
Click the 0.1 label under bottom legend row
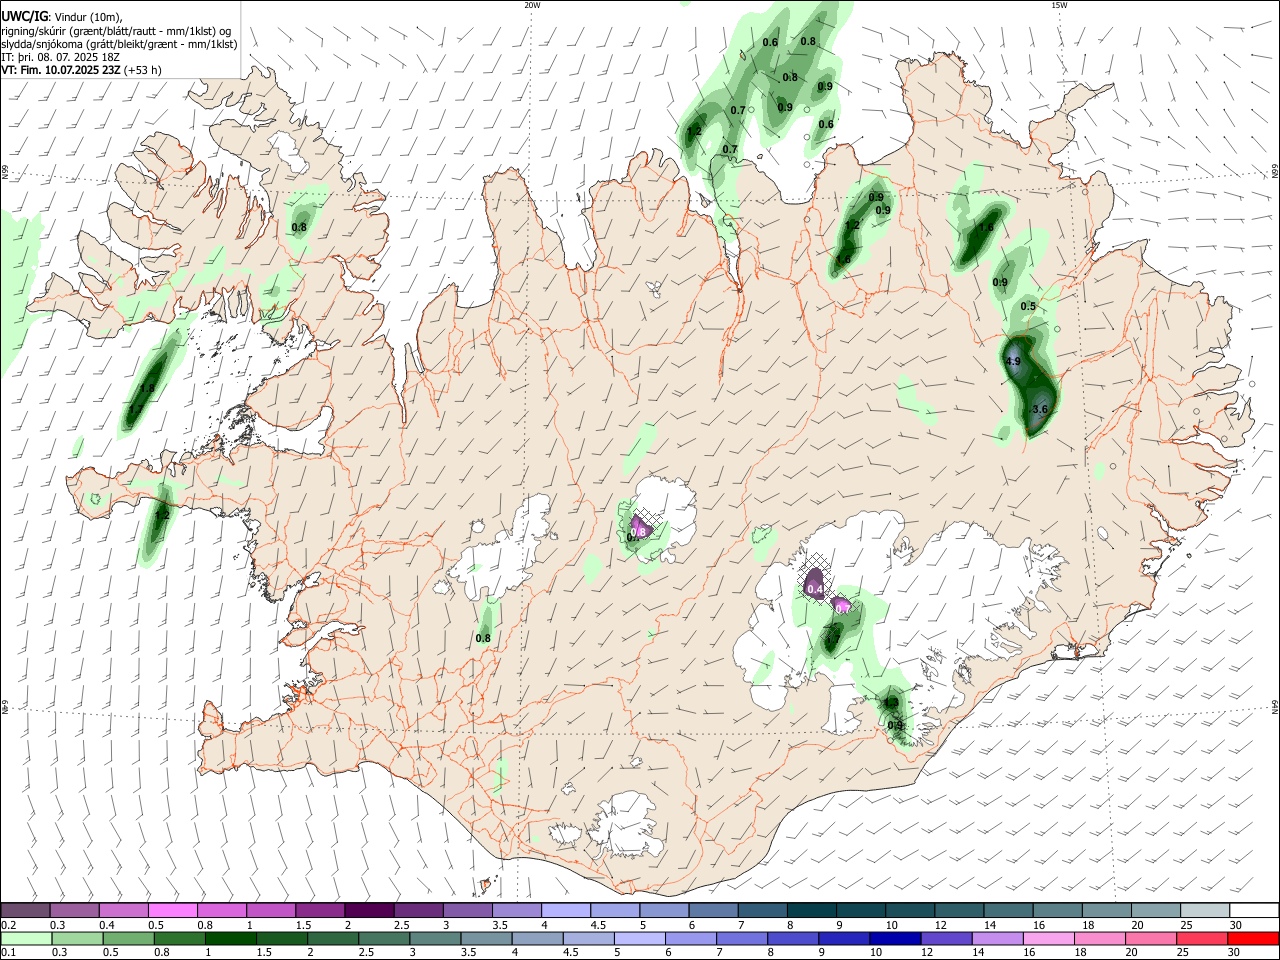[8, 954]
